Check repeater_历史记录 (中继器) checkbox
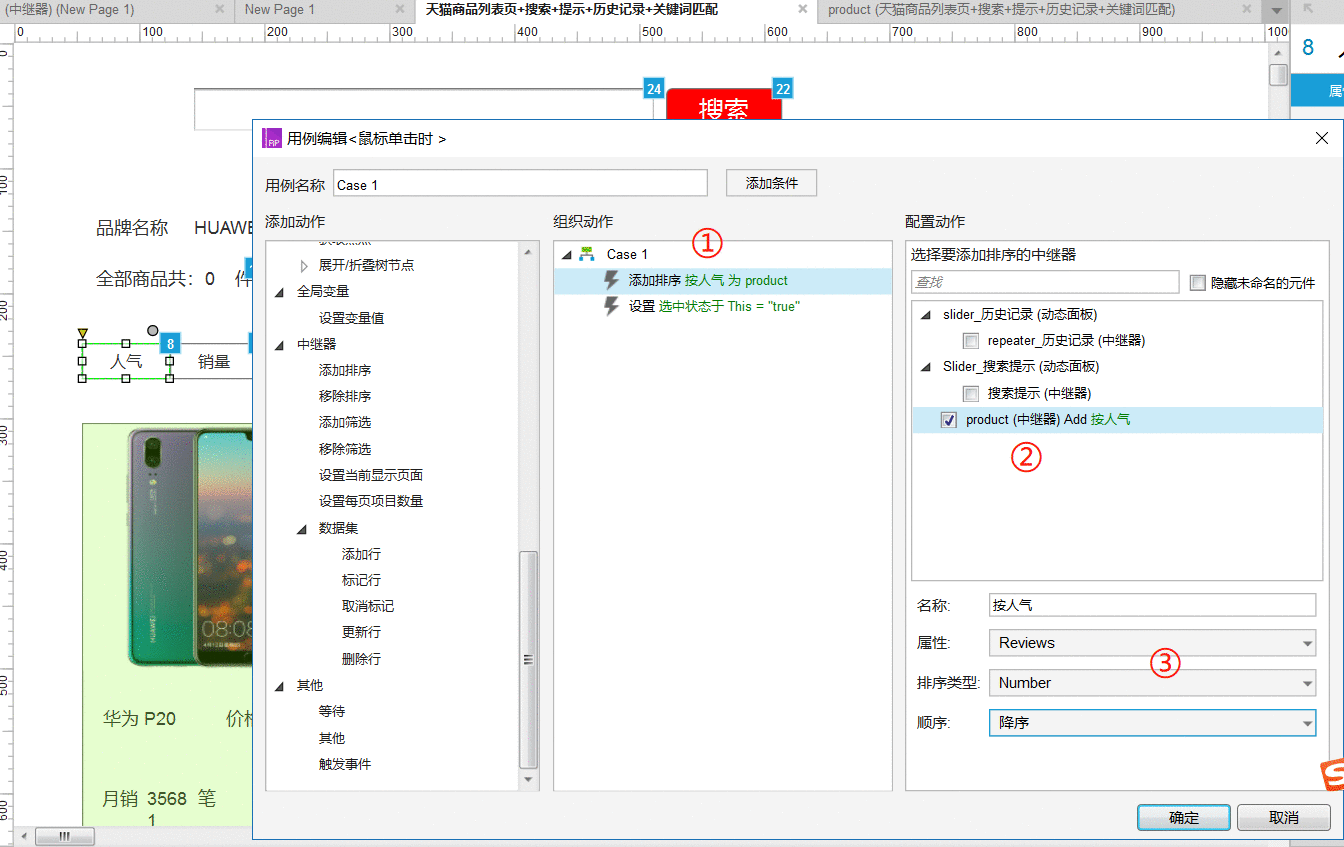1344x847 pixels. (970, 340)
